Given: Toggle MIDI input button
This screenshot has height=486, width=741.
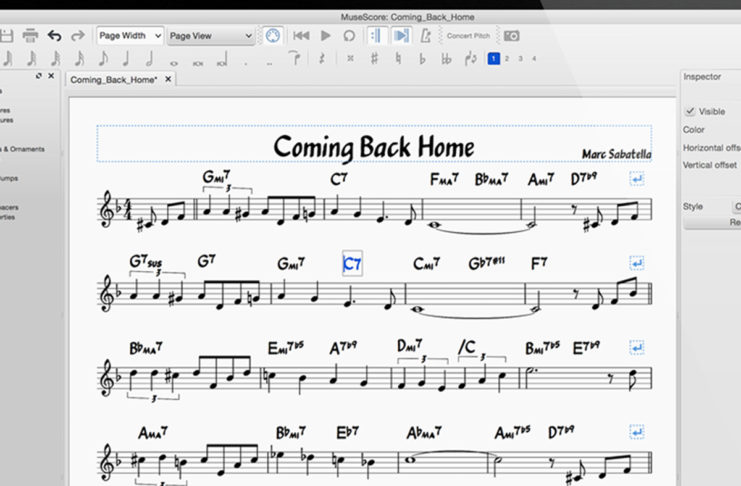Looking at the screenshot, I should click(273, 36).
